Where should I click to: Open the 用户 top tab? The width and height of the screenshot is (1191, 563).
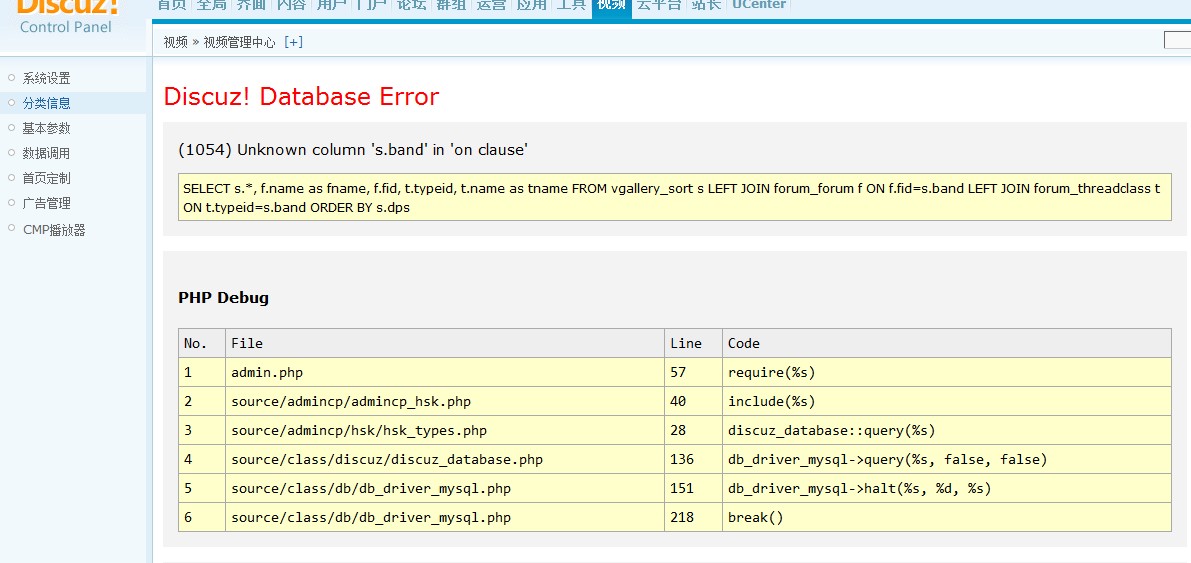330,5
